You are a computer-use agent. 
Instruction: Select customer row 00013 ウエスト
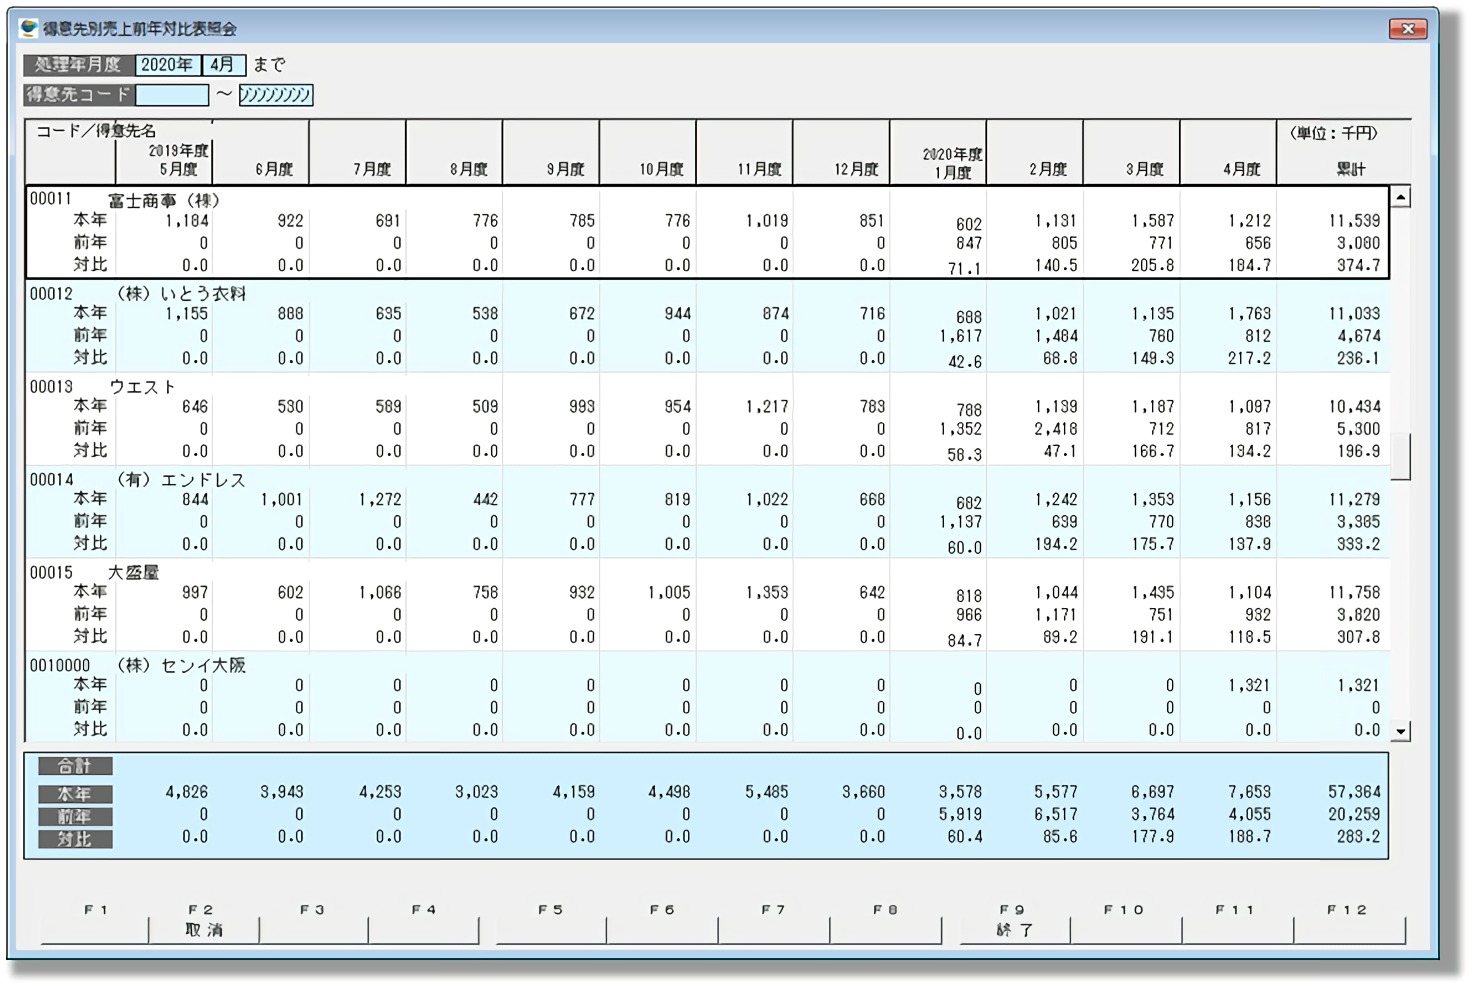click(707, 419)
